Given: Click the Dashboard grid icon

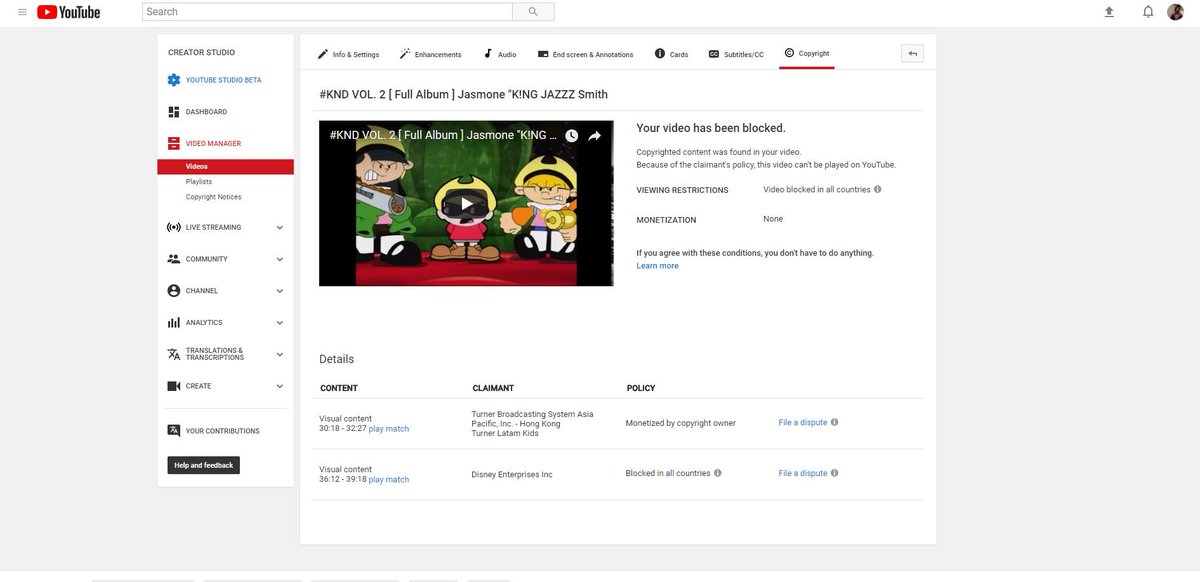Looking at the screenshot, I should point(174,112).
